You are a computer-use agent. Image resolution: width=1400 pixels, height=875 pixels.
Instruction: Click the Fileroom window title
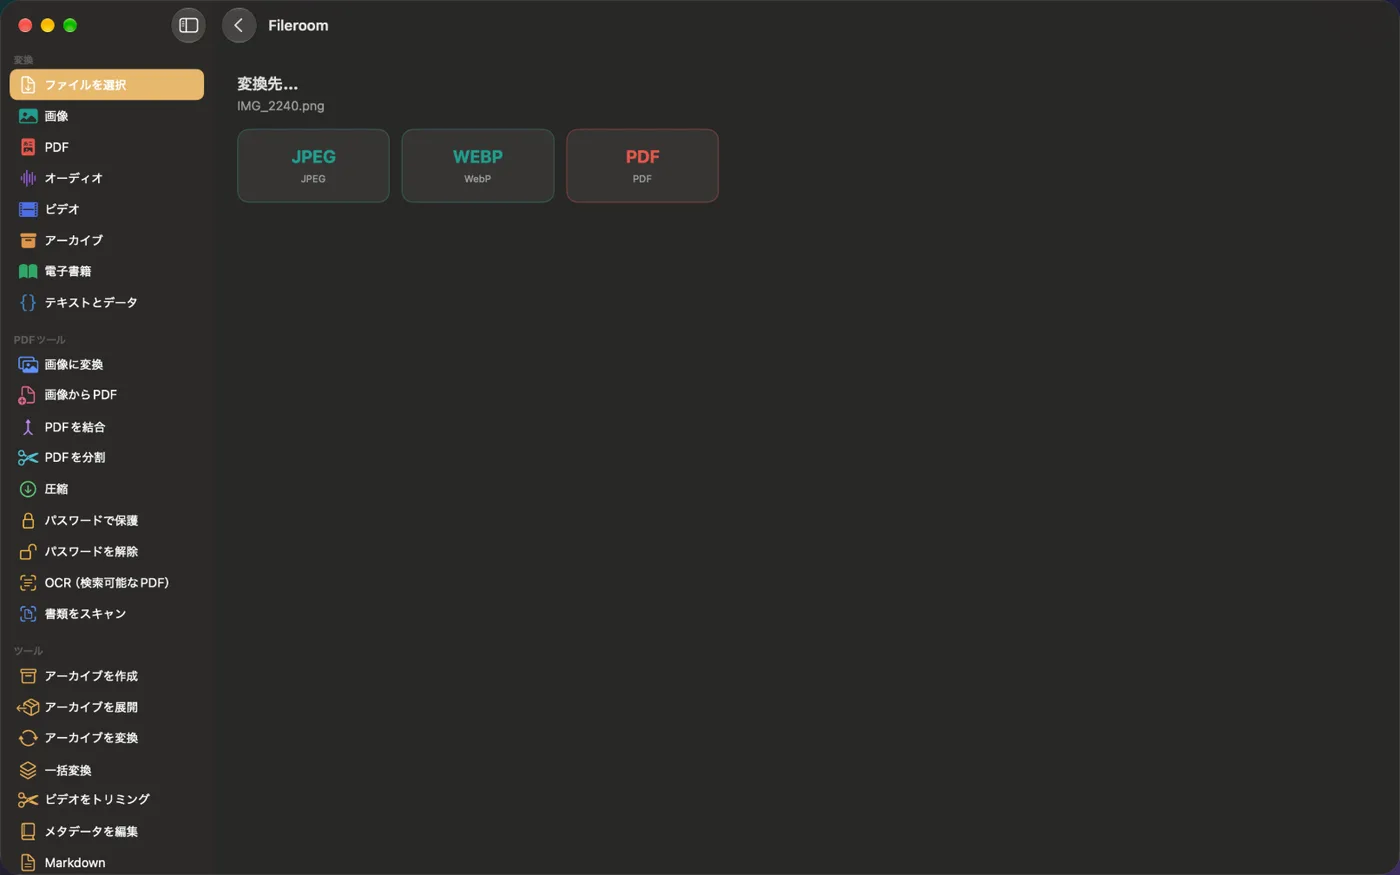pos(298,25)
